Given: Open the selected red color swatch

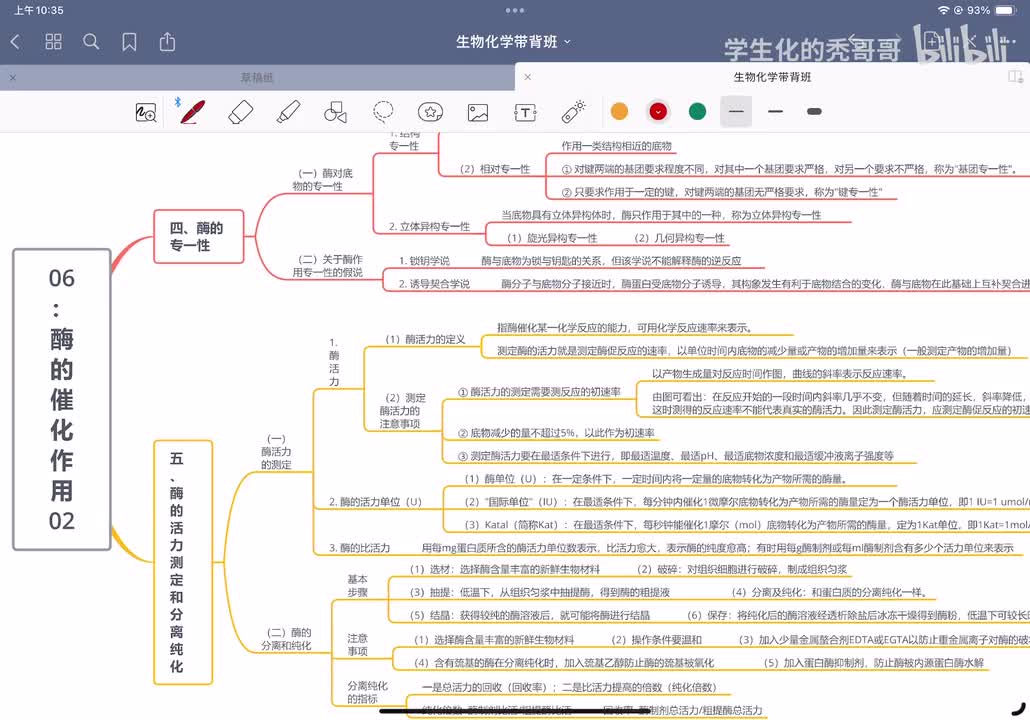Looking at the screenshot, I should tap(658, 112).
